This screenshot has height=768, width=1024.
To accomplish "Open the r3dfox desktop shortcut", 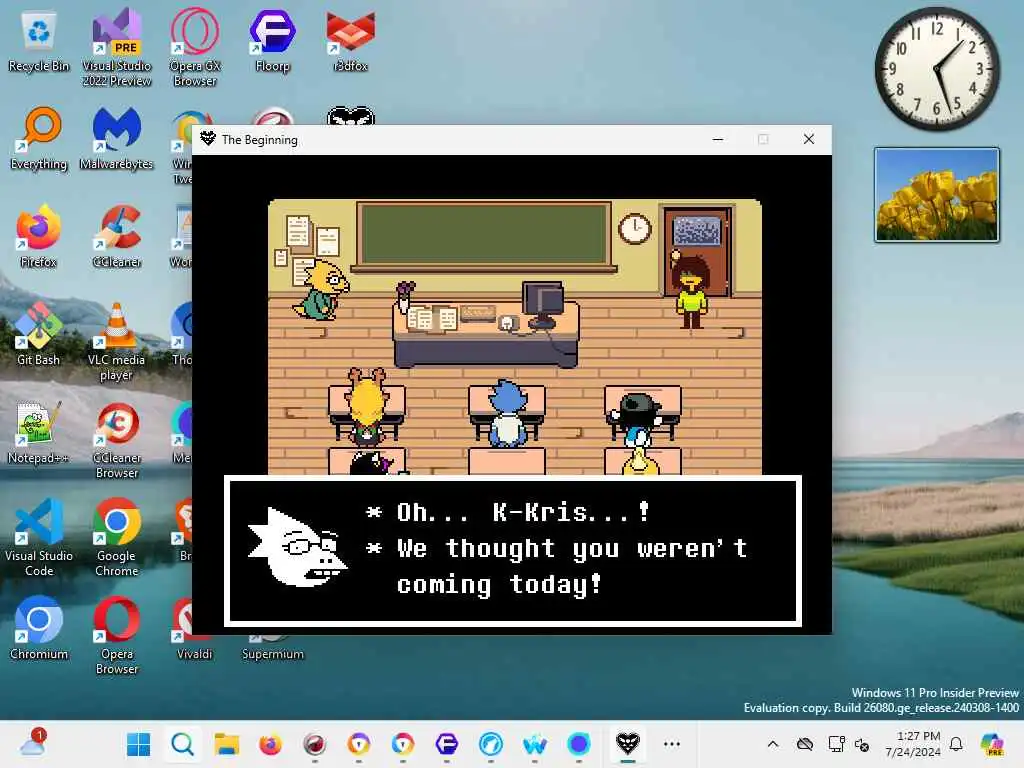I will [x=351, y=40].
